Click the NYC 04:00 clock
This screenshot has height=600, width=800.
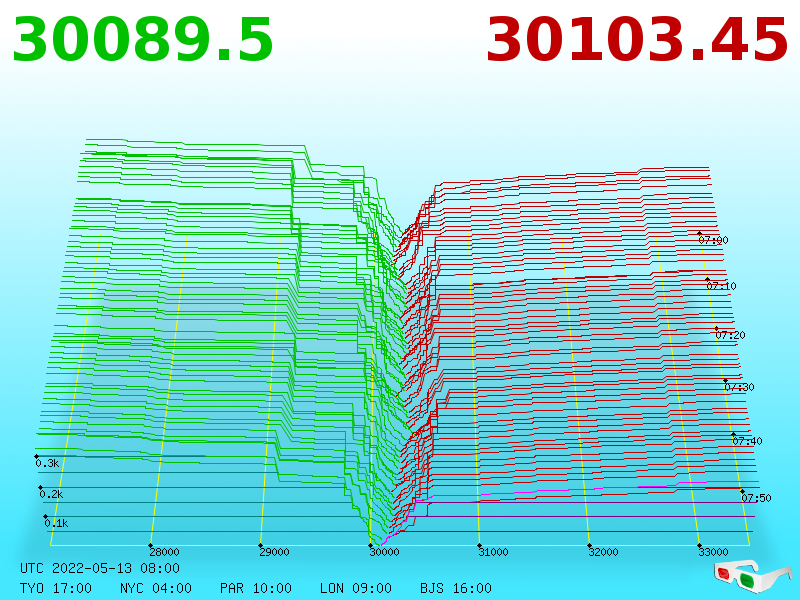point(156,588)
